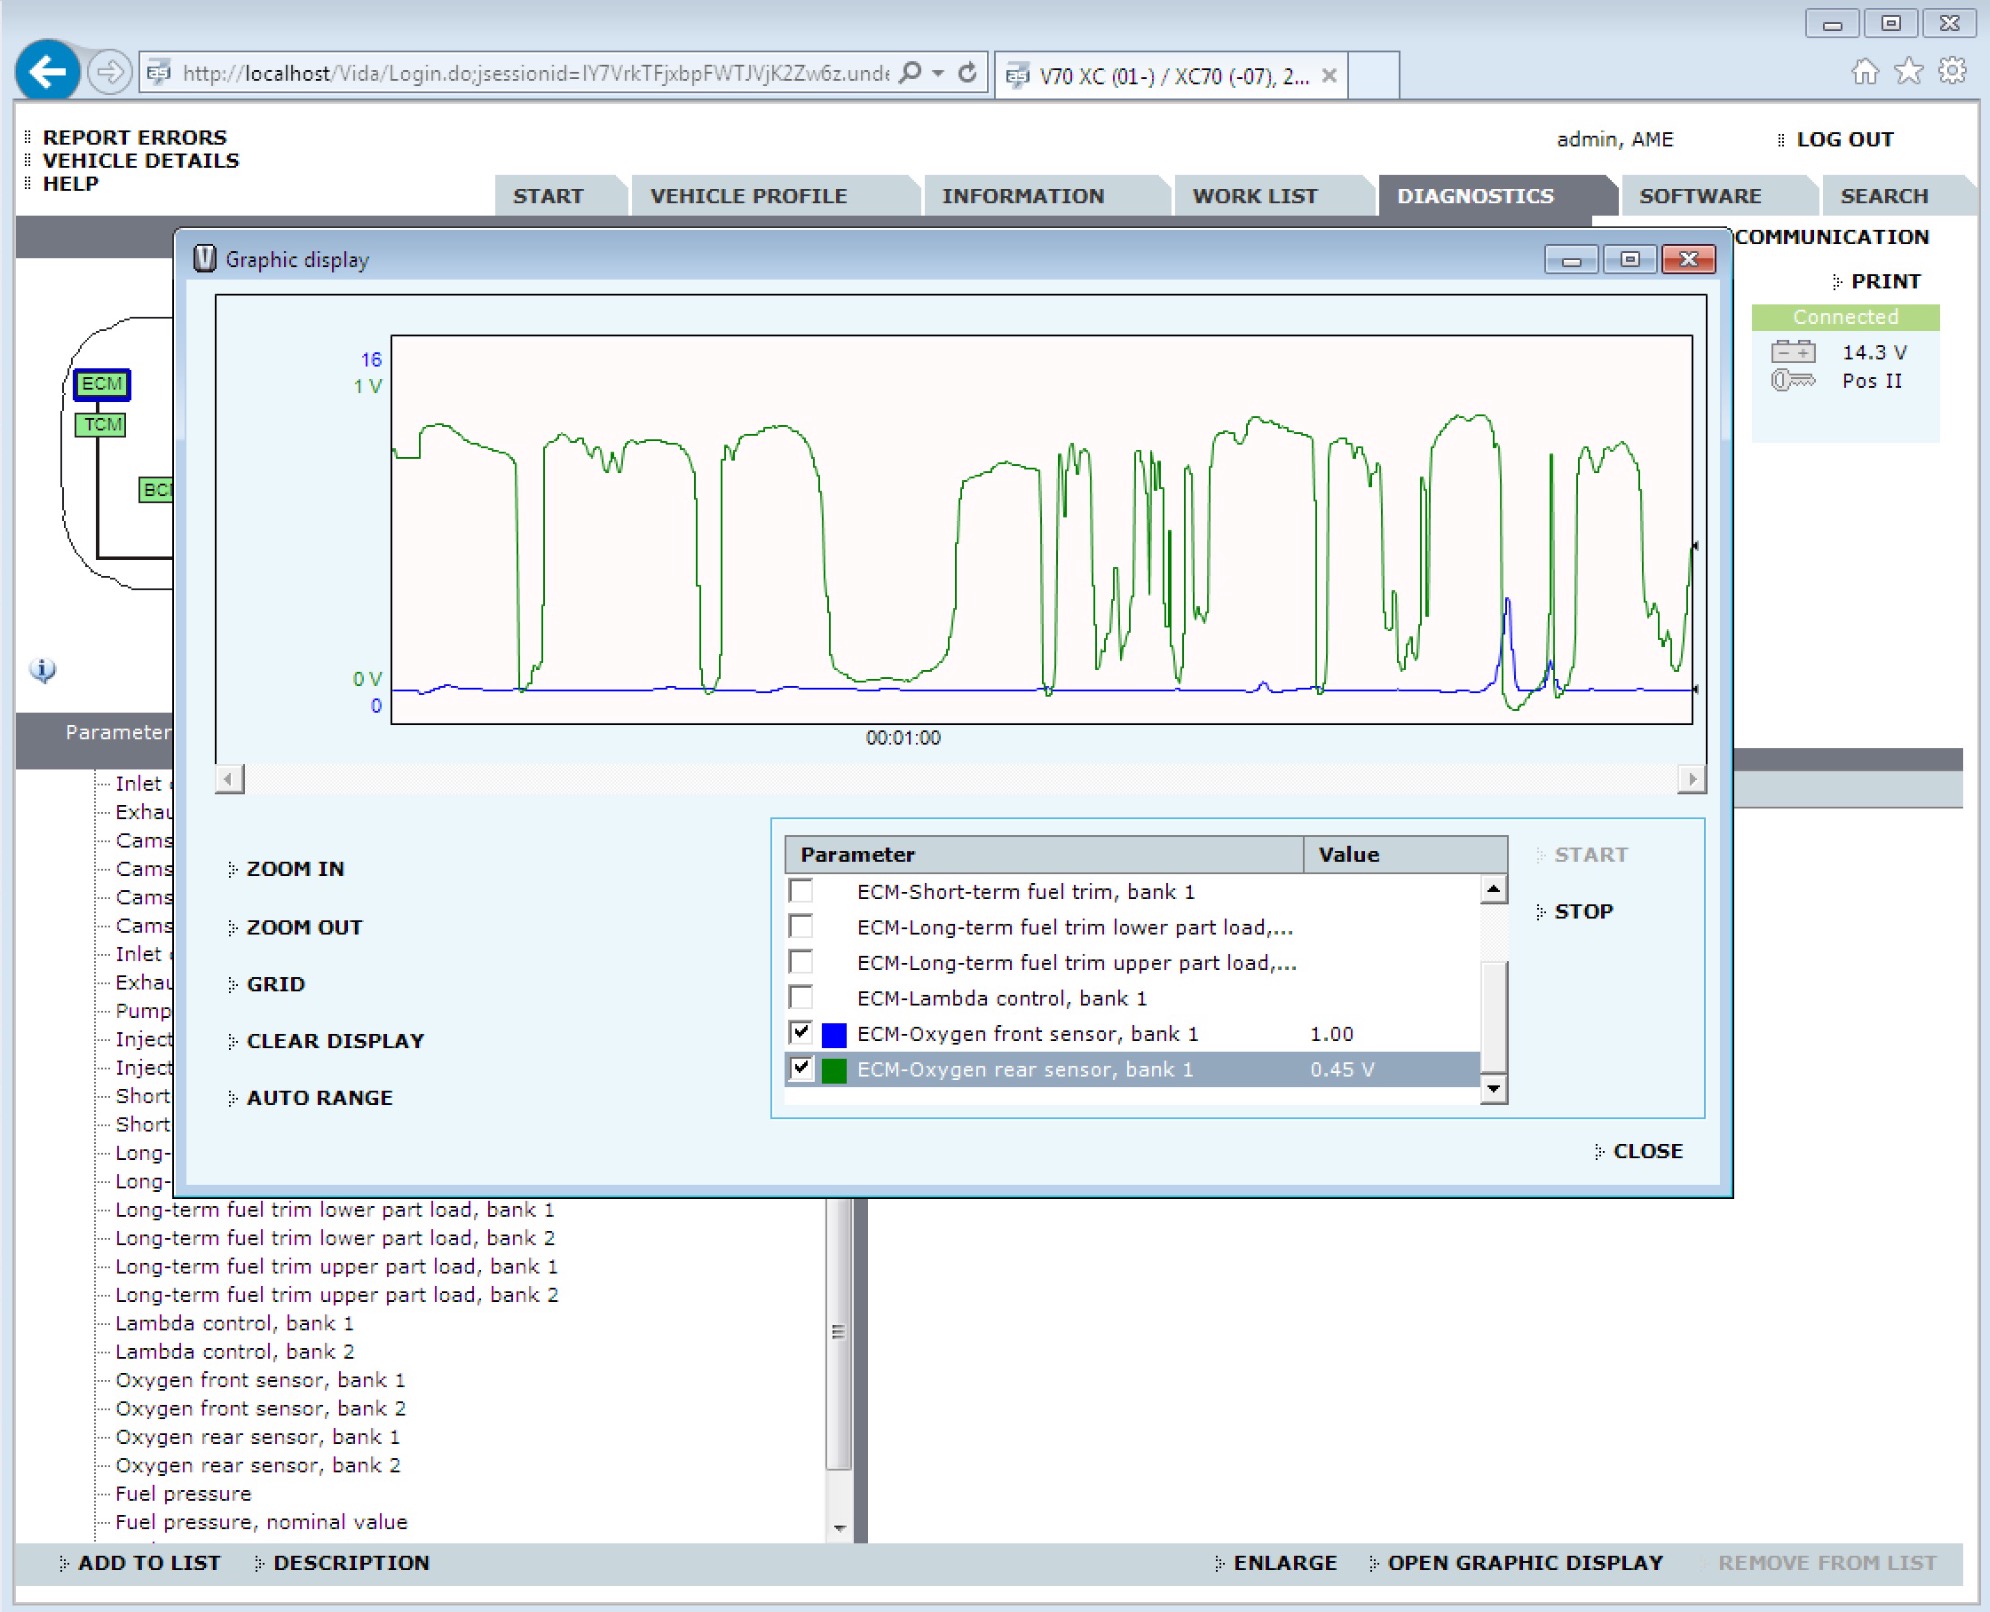Click the blue information icon
1990x1612 pixels.
[42, 670]
